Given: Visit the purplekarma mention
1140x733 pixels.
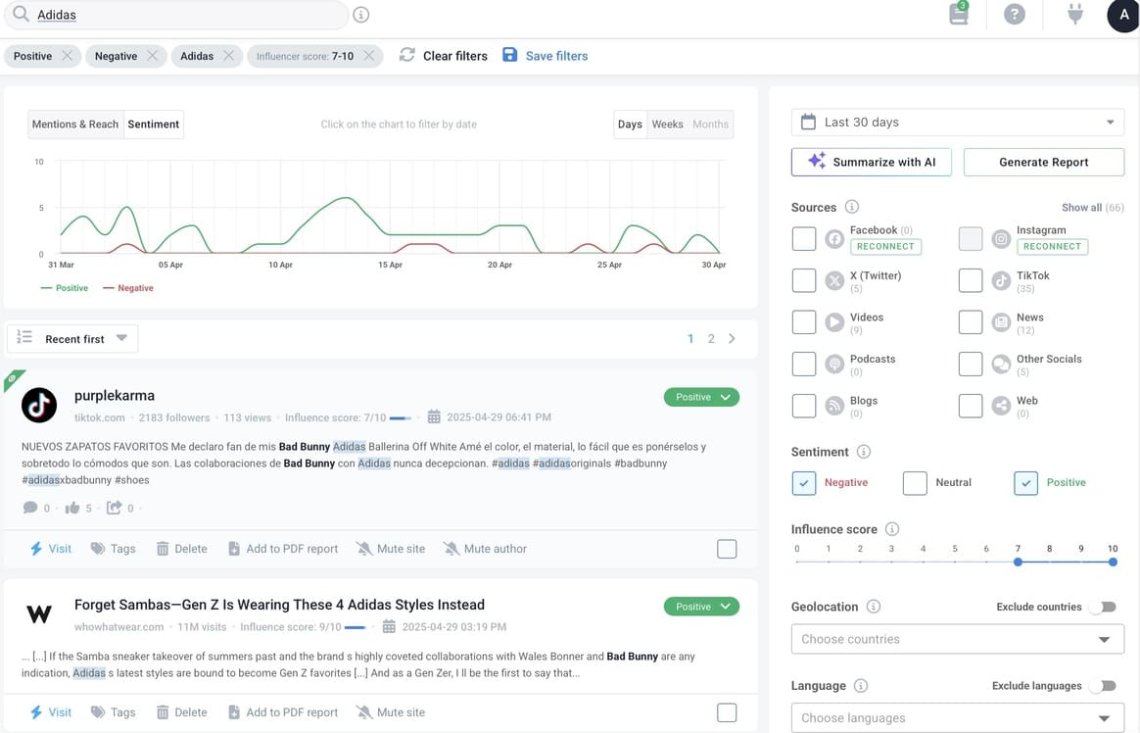Looking at the screenshot, I should coord(51,549).
